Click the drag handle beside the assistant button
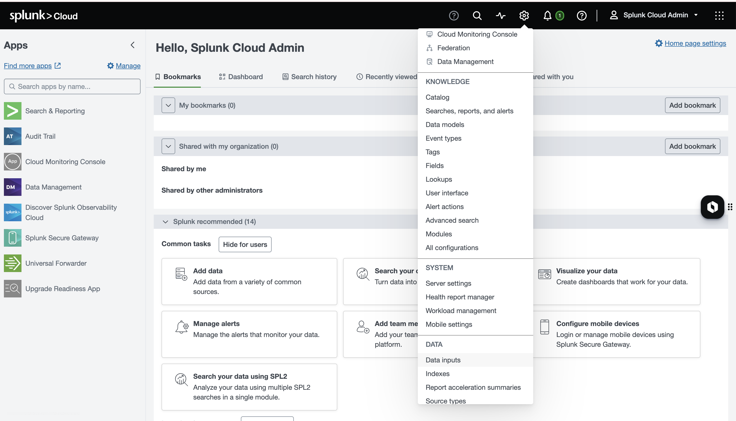 730,207
